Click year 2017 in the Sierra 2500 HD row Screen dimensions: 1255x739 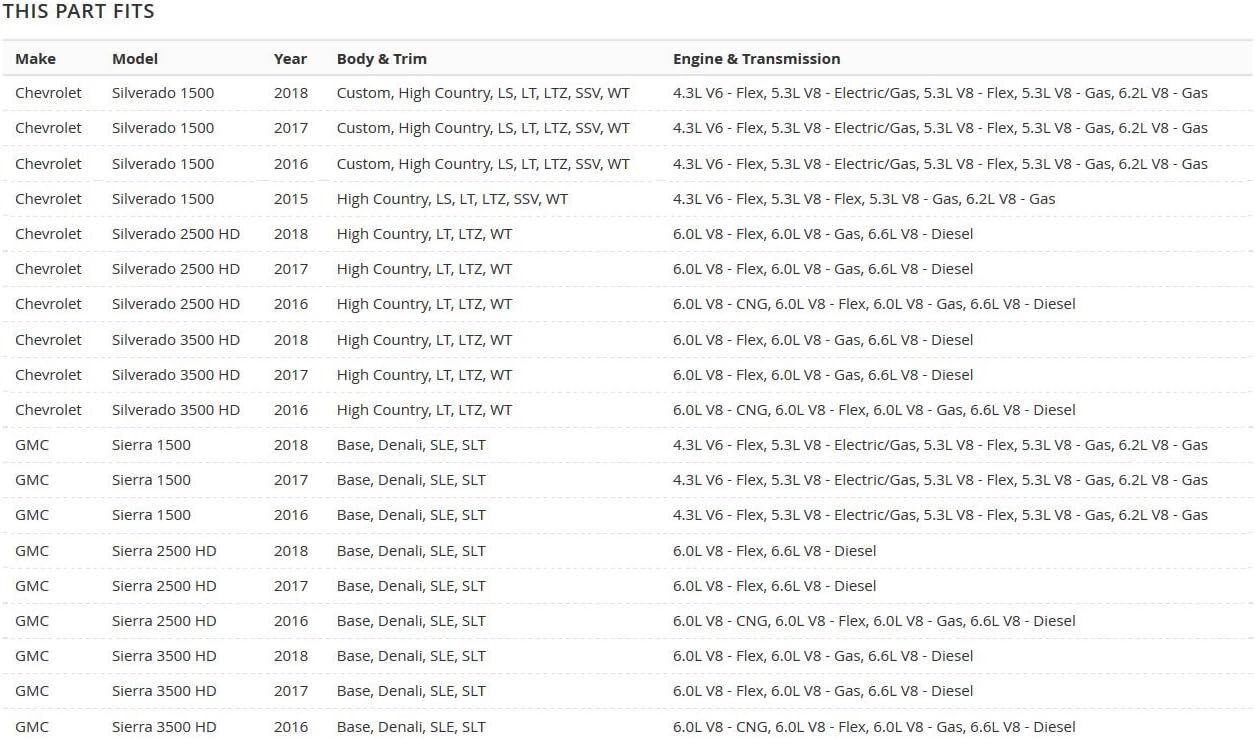291,586
